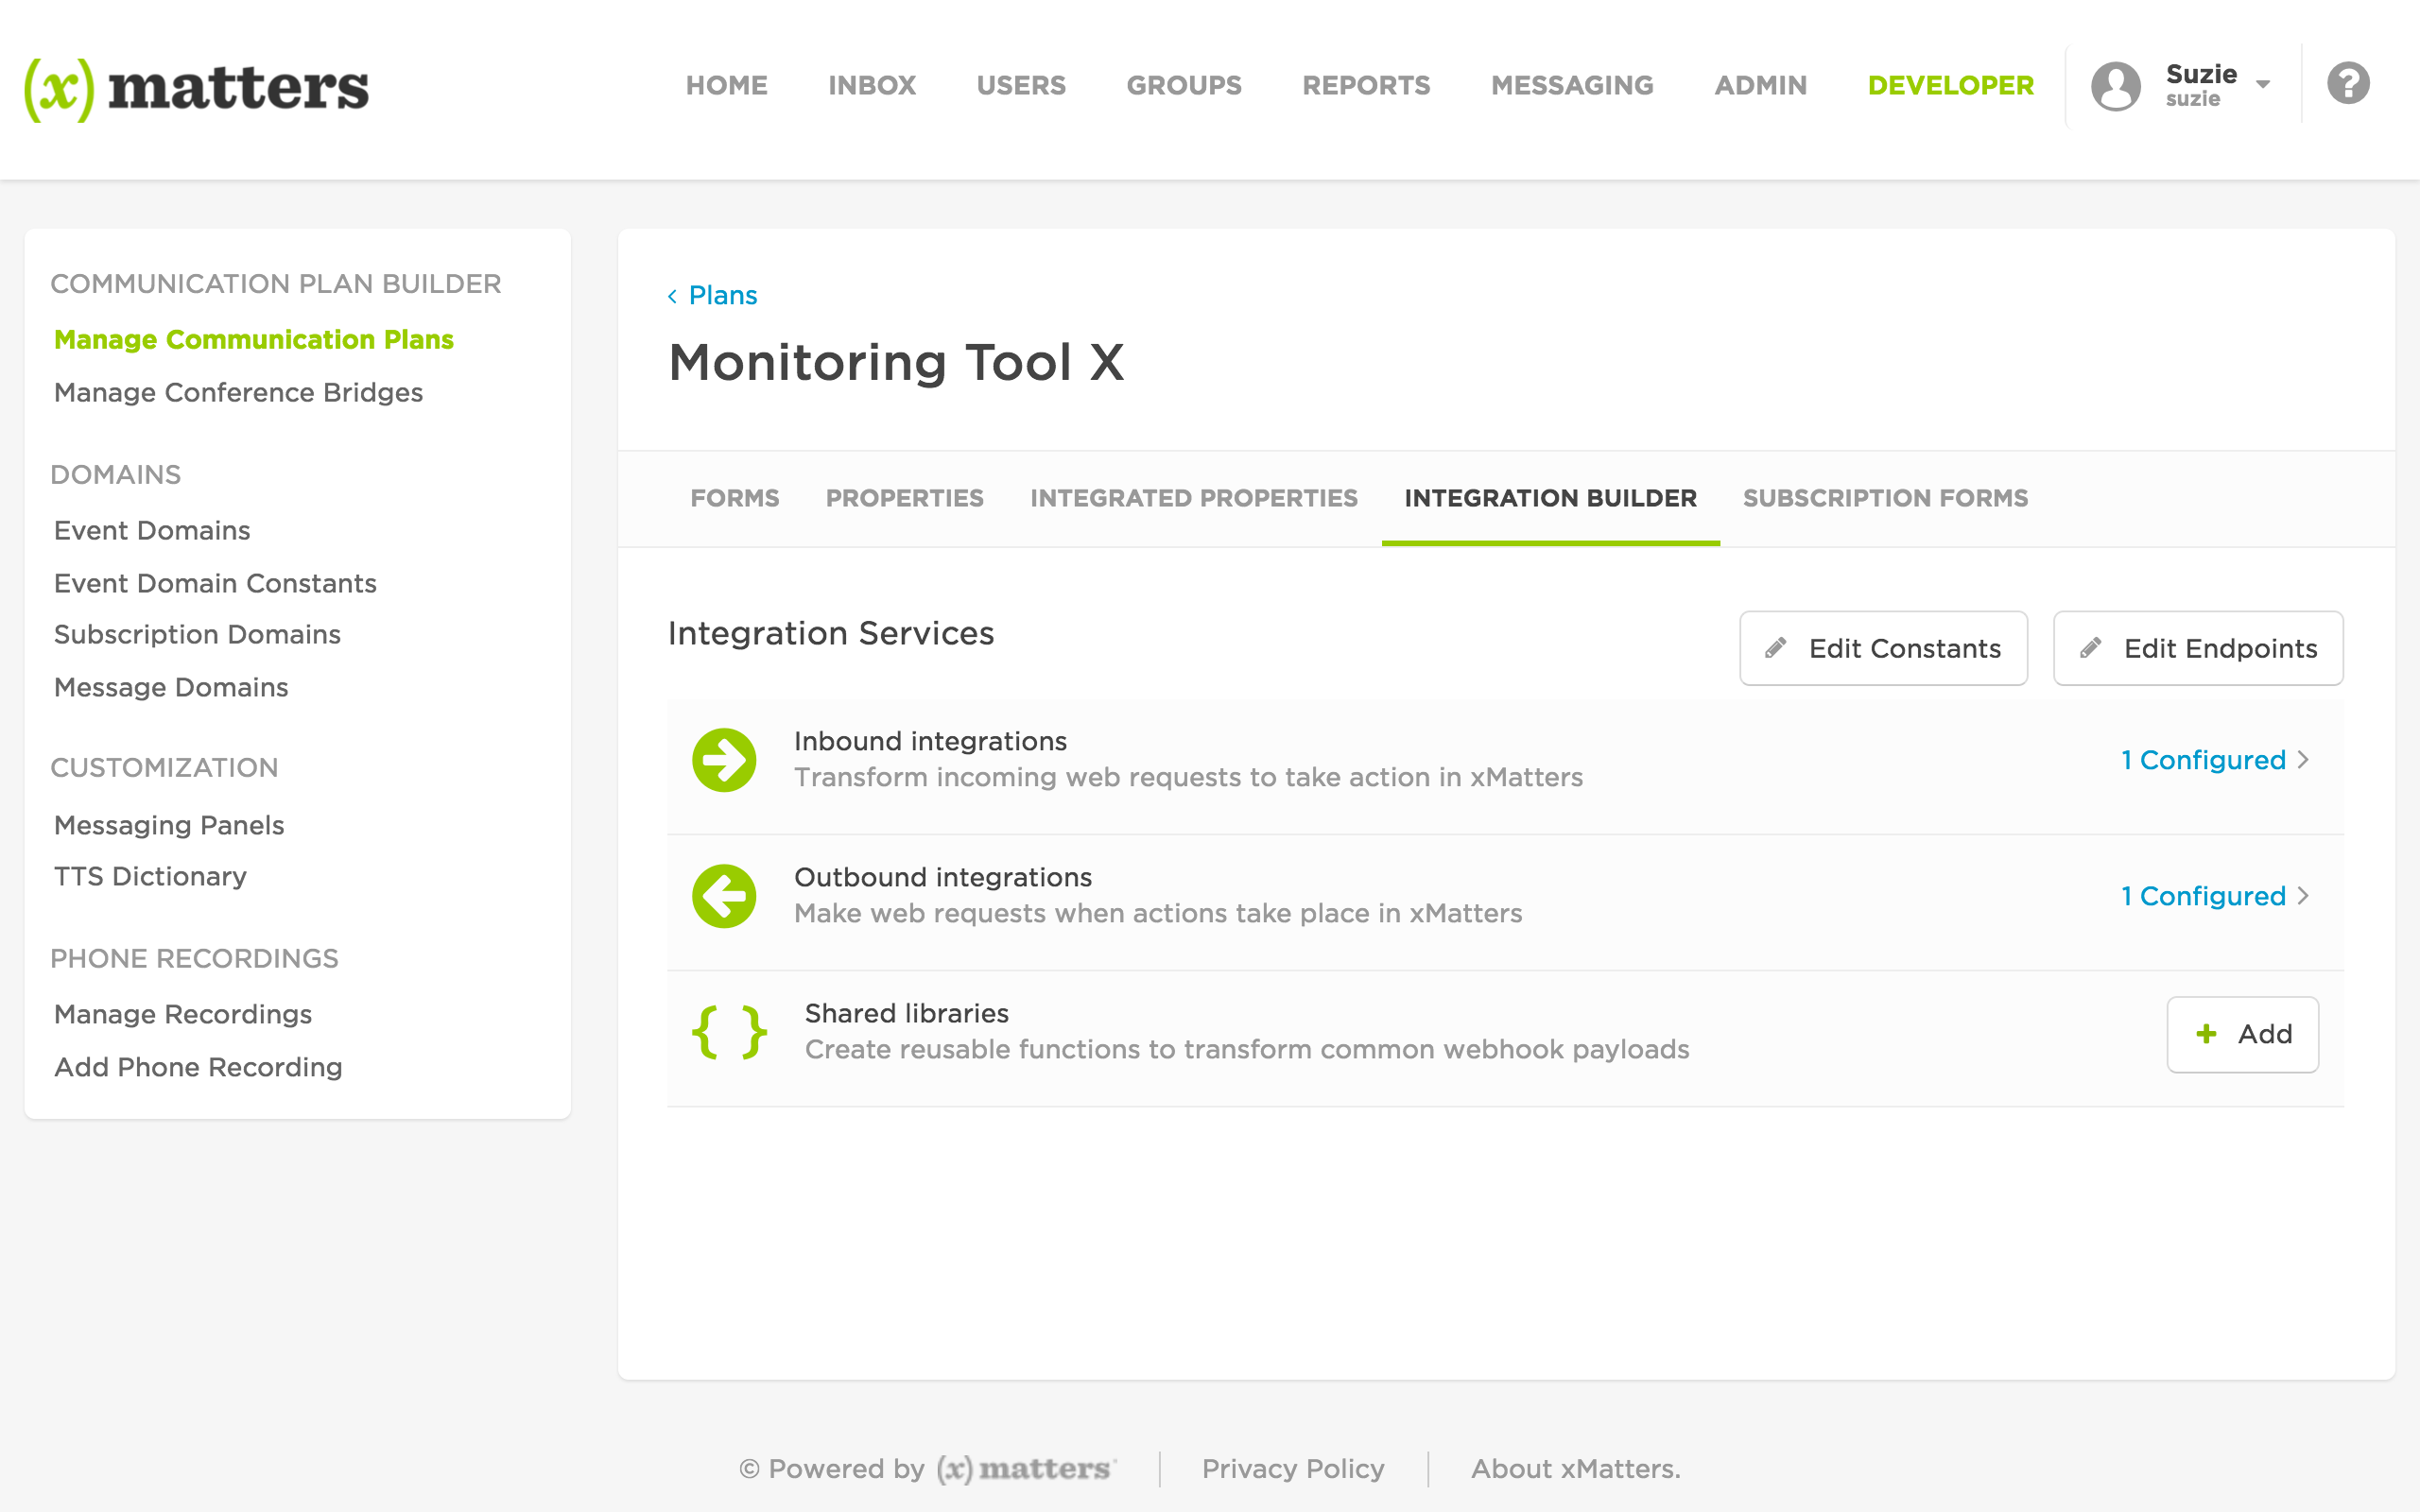This screenshot has width=2420, height=1512.
Task: Go to the HOME menu
Action: [x=727, y=86]
